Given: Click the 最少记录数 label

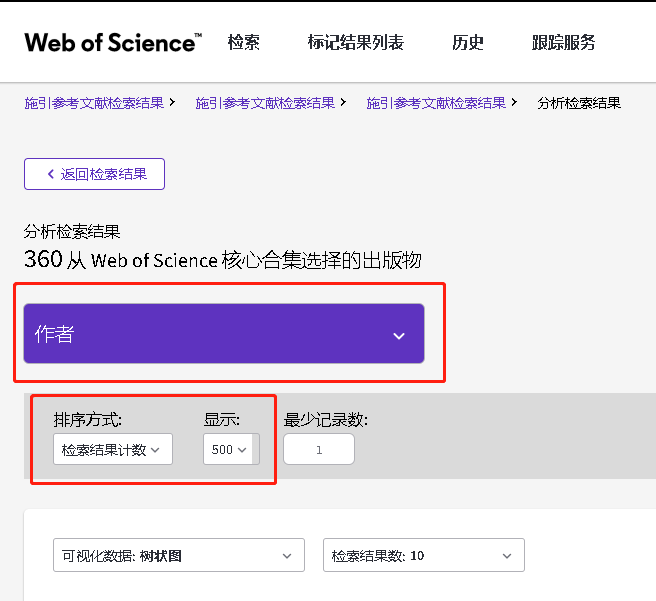Looking at the screenshot, I should coord(326,420).
